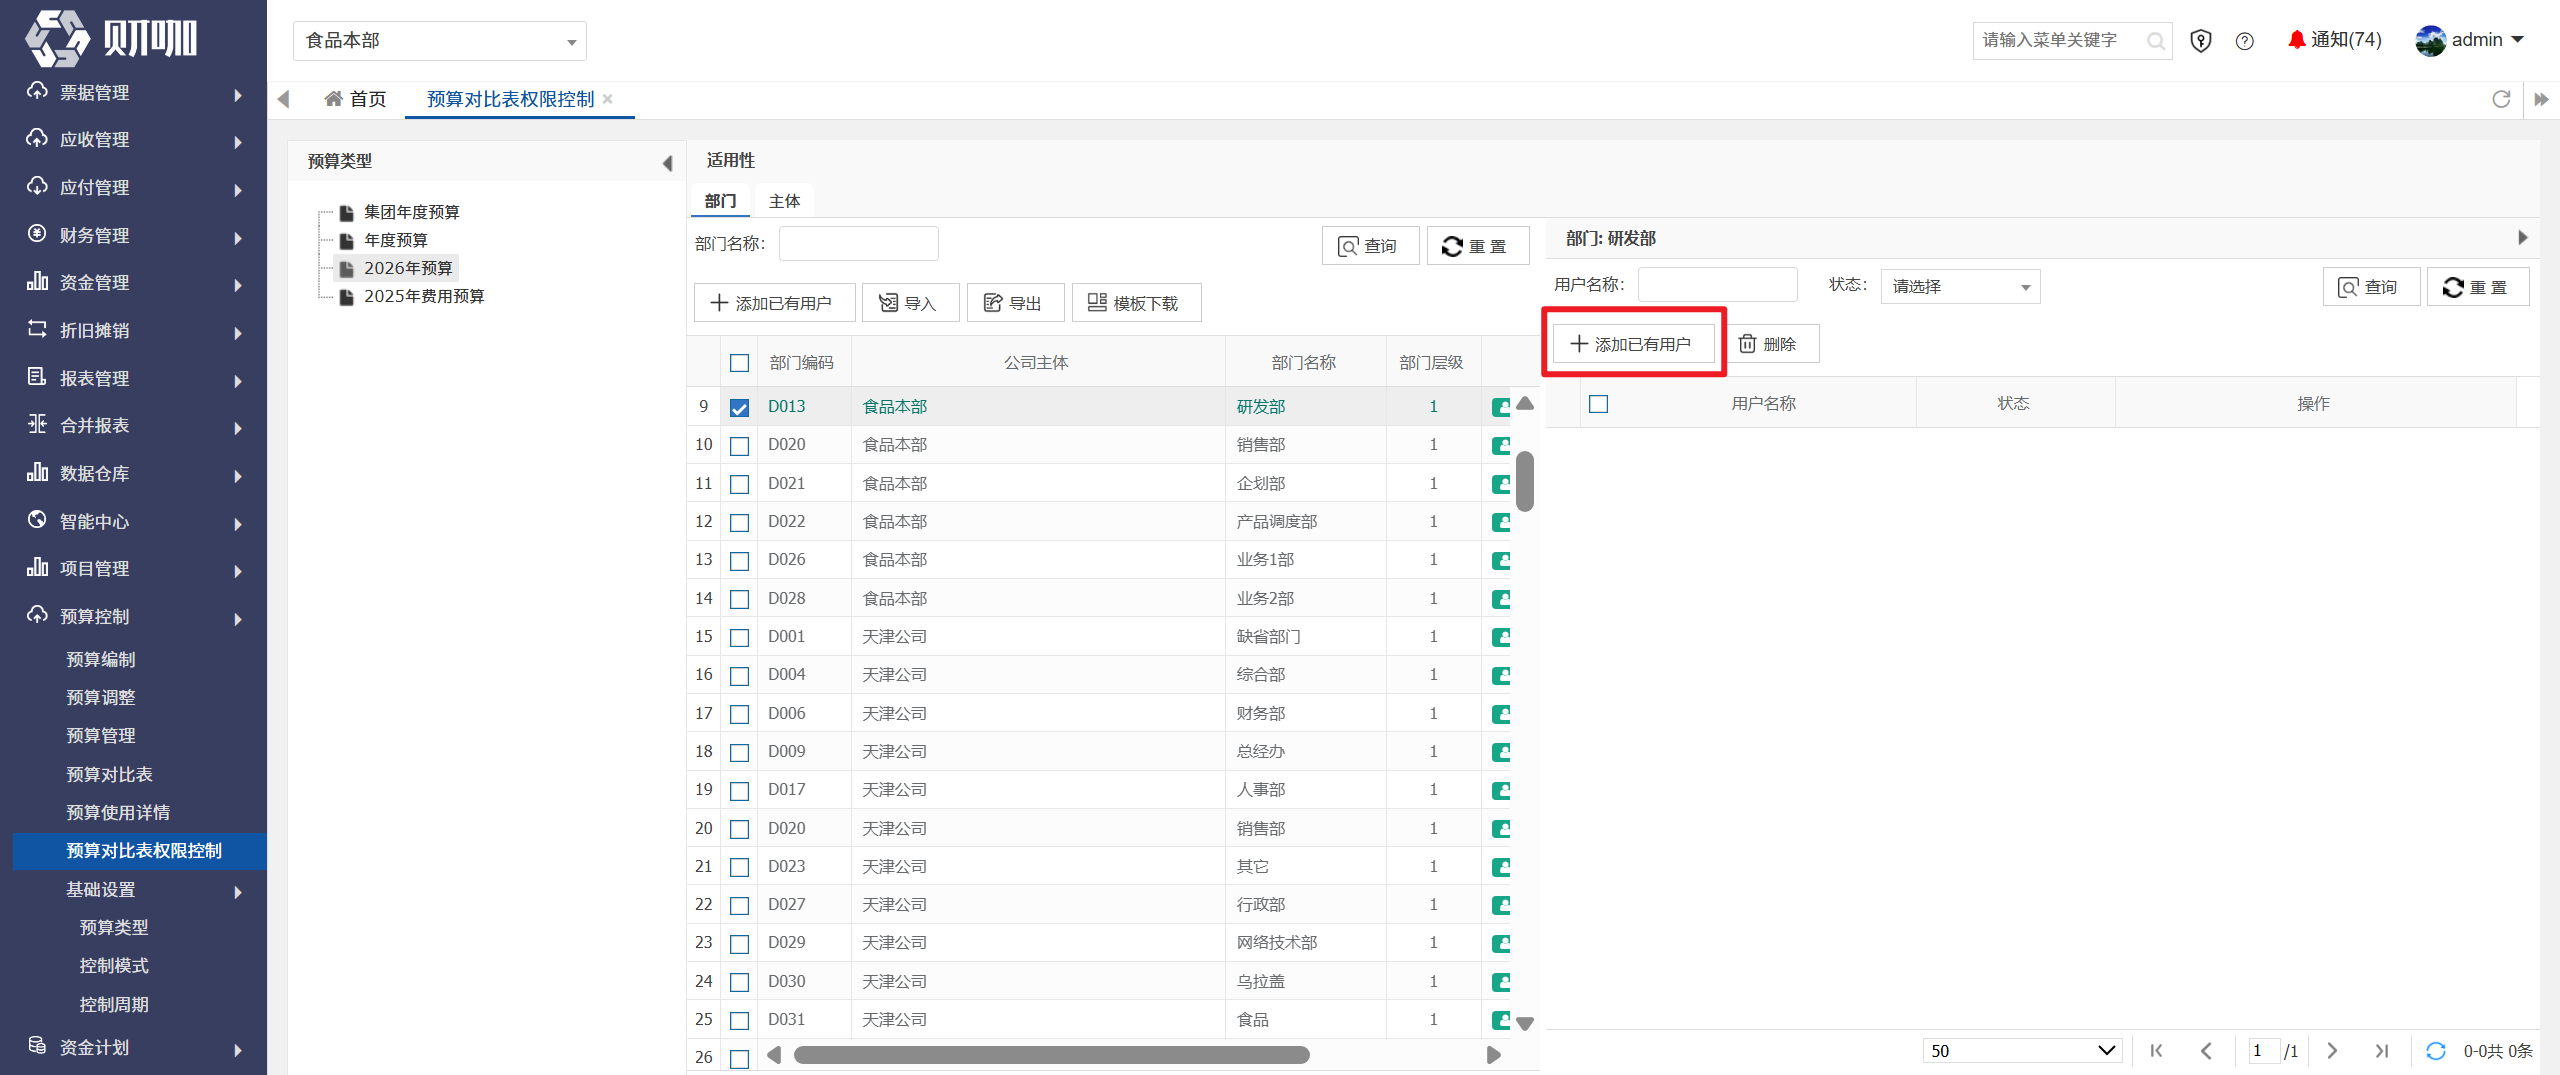Click the horizontal scrollbar under department table
Screen dimensions: 2560x1075
click(x=1051, y=1055)
